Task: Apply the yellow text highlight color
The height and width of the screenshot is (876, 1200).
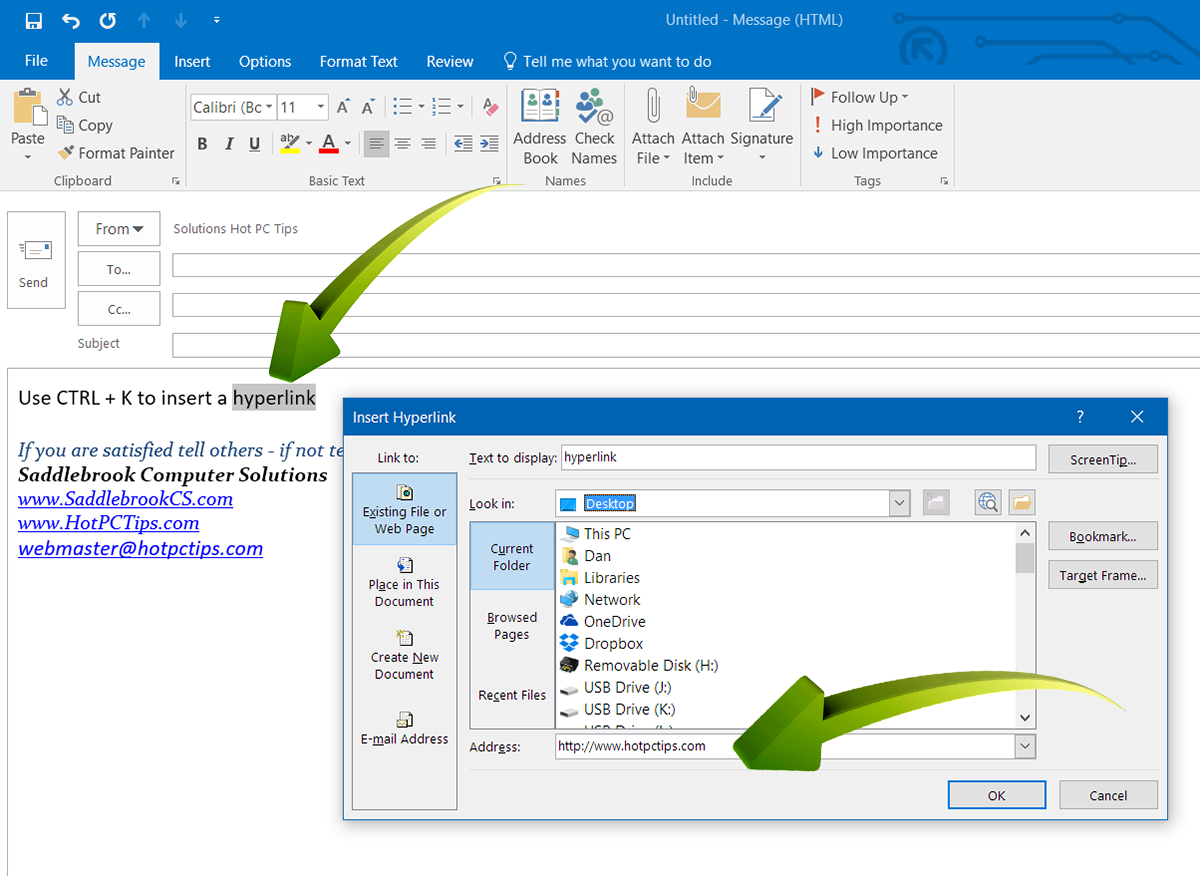Action: pyautogui.click(x=290, y=144)
